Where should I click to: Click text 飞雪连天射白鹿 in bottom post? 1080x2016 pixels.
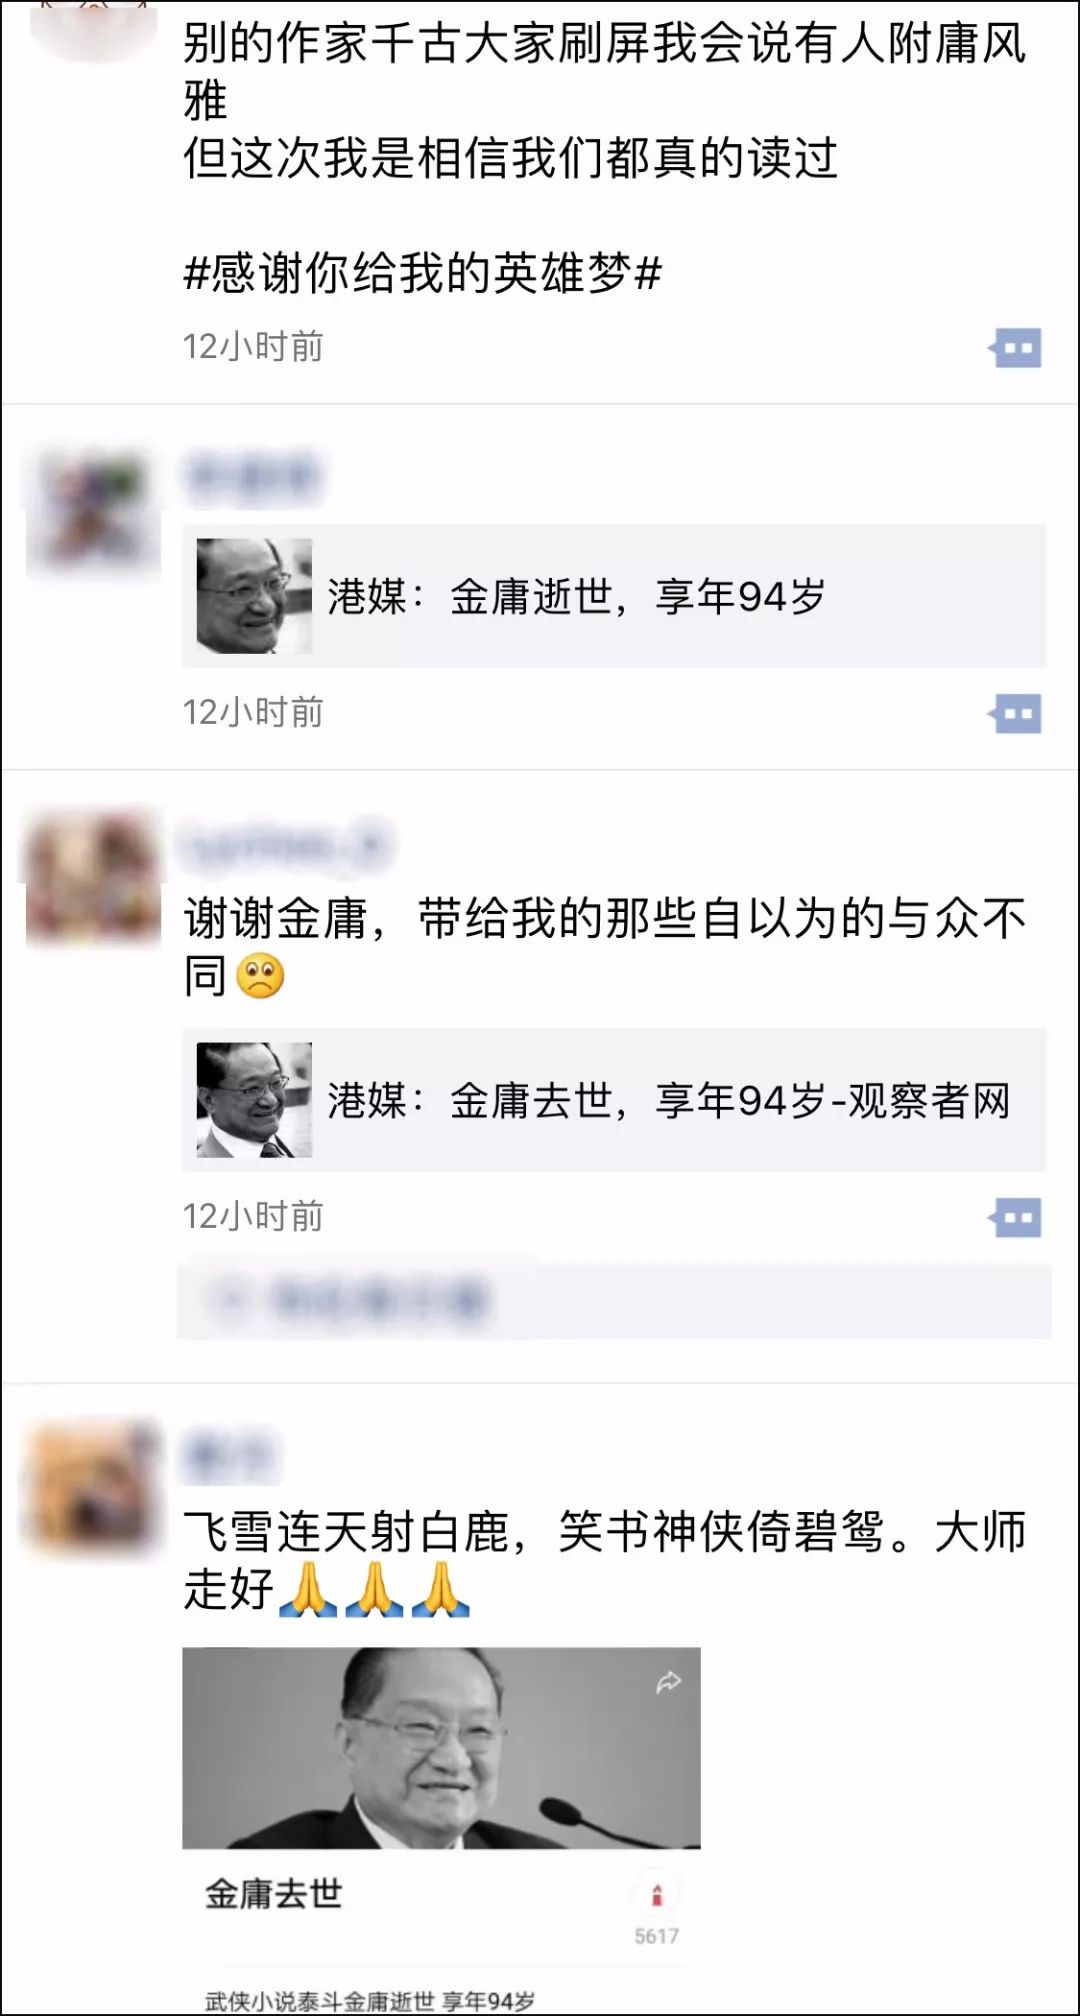[x=346, y=1531]
